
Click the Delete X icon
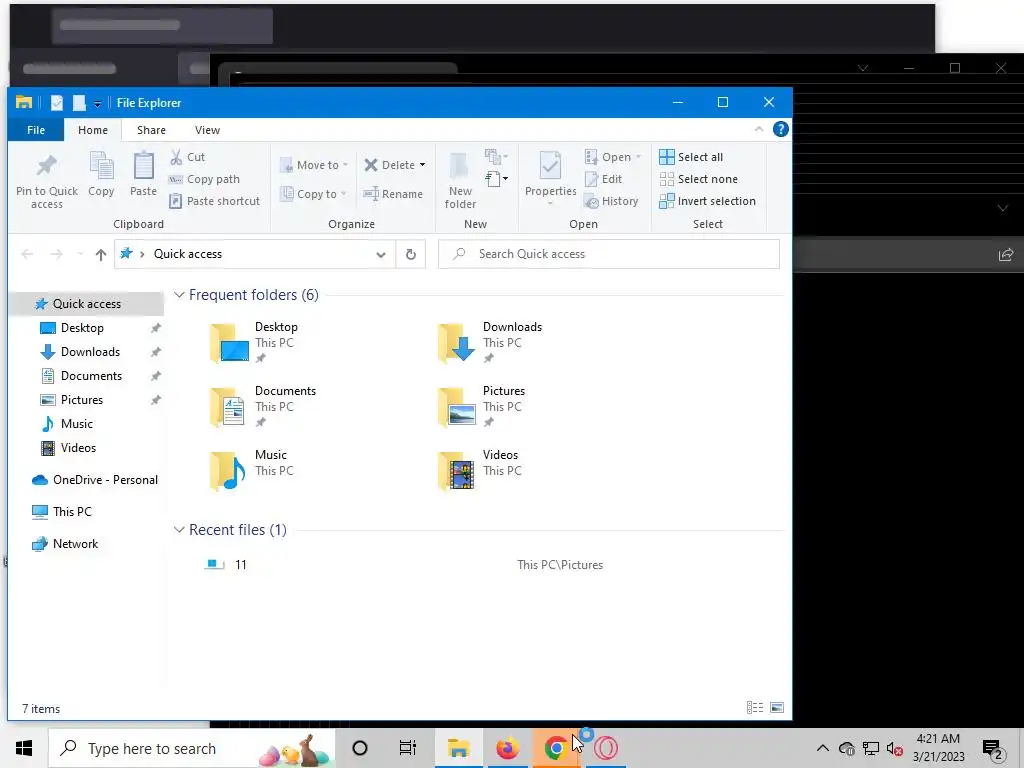(x=371, y=165)
